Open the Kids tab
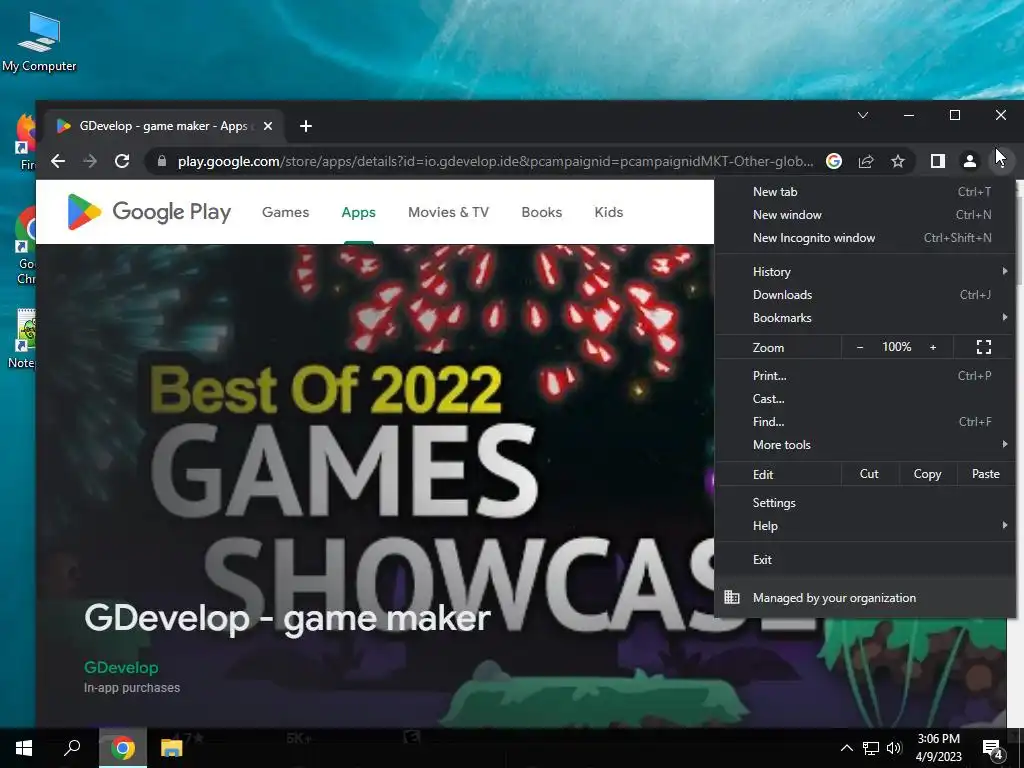Viewport: 1024px width, 768px height. tap(609, 212)
